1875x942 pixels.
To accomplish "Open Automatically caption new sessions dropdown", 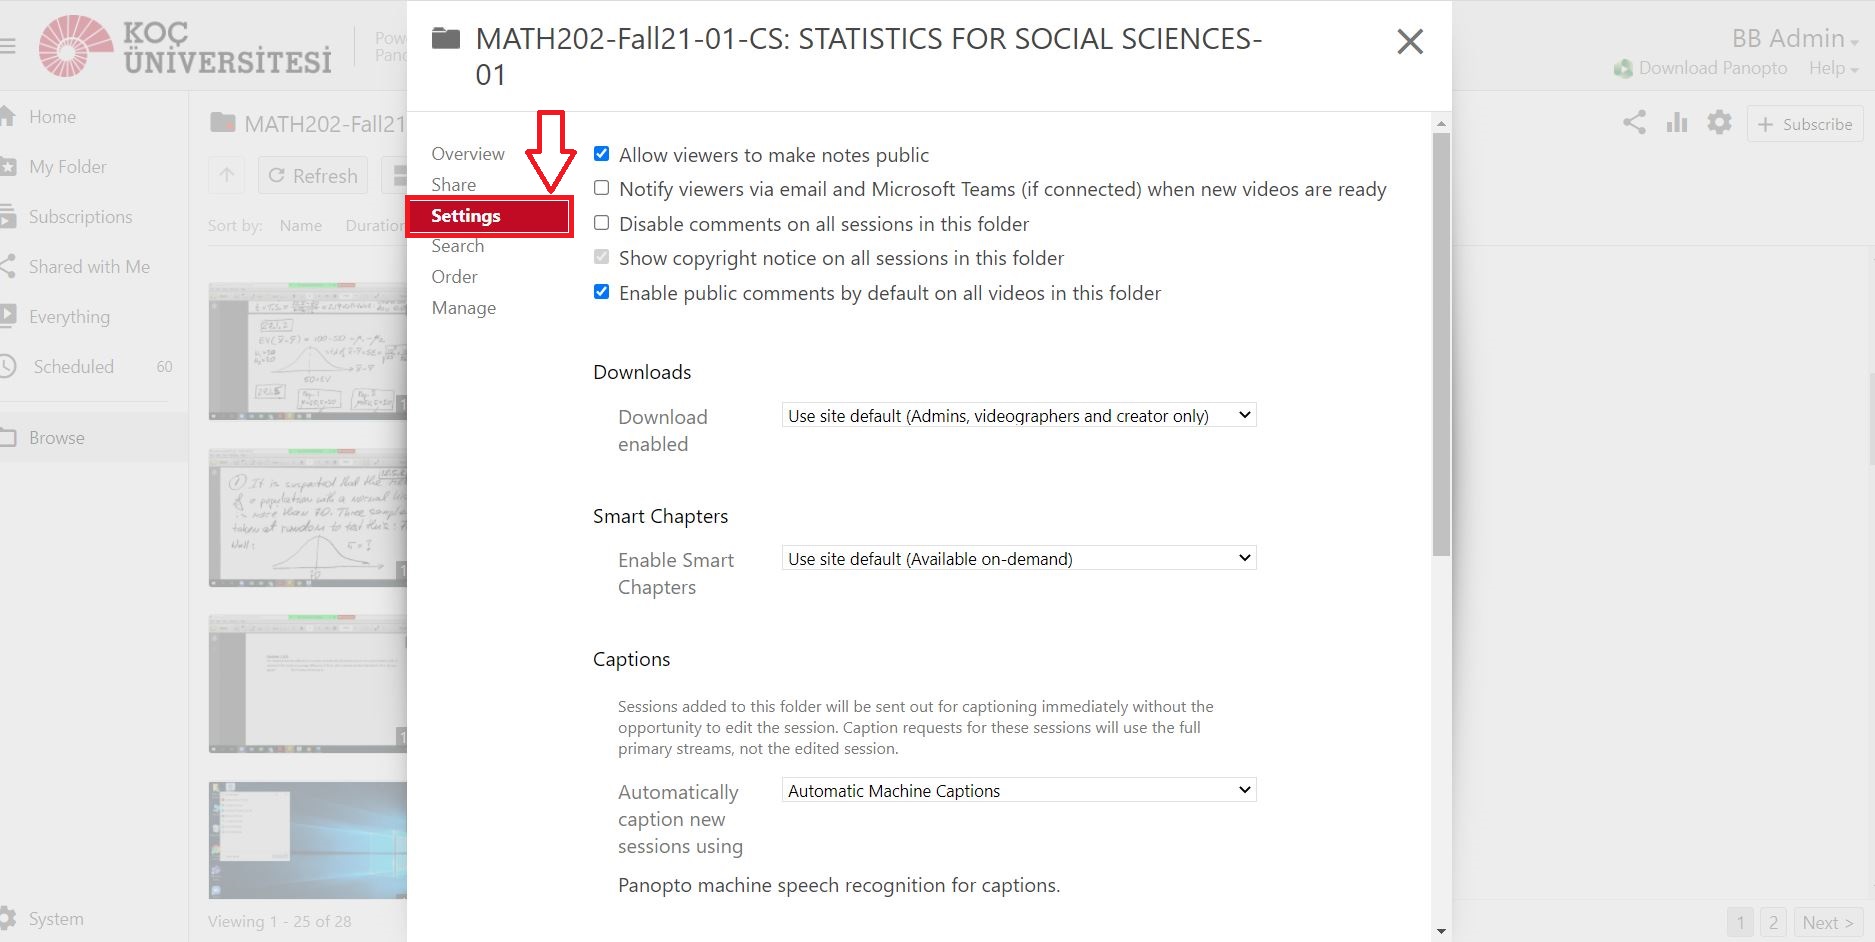I will pyautogui.click(x=1018, y=790).
